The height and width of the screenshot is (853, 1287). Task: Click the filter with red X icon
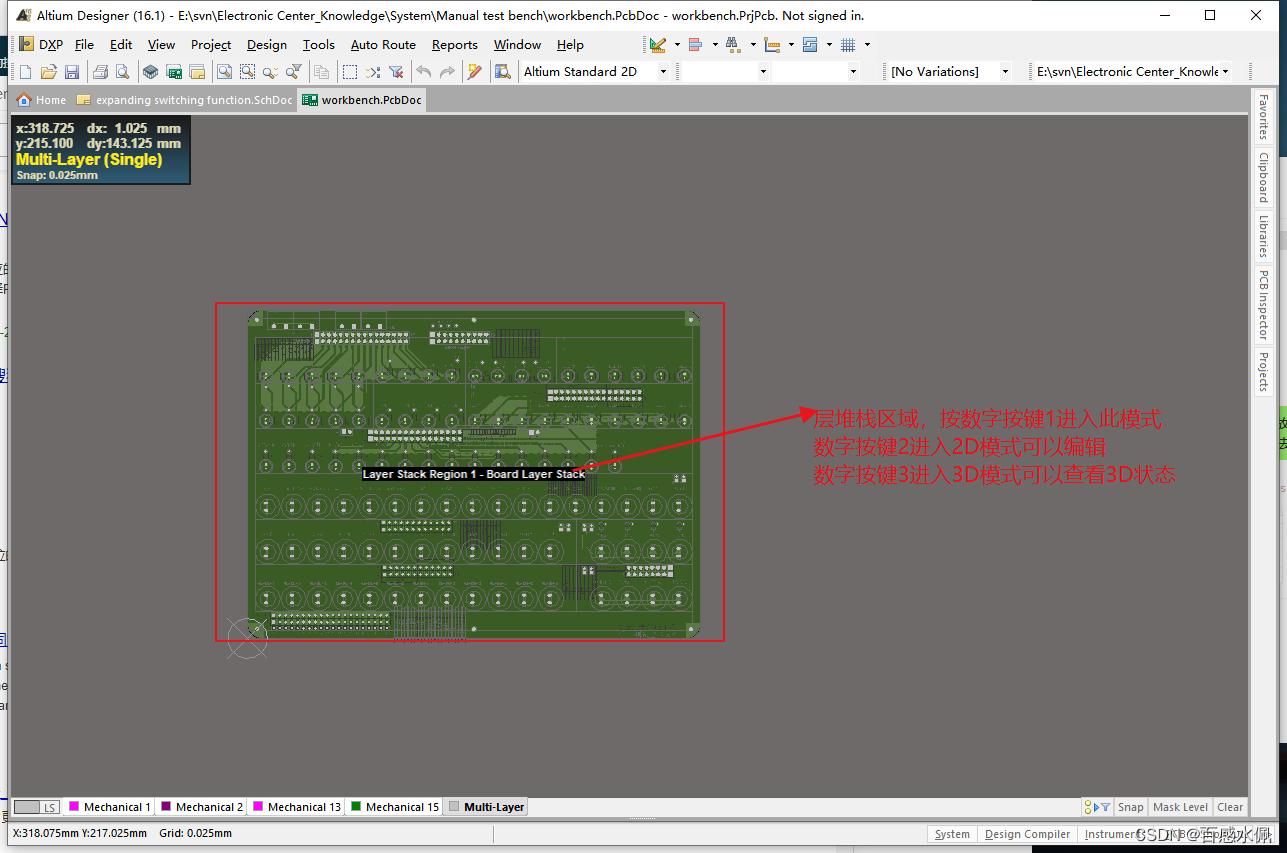tap(397, 71)
